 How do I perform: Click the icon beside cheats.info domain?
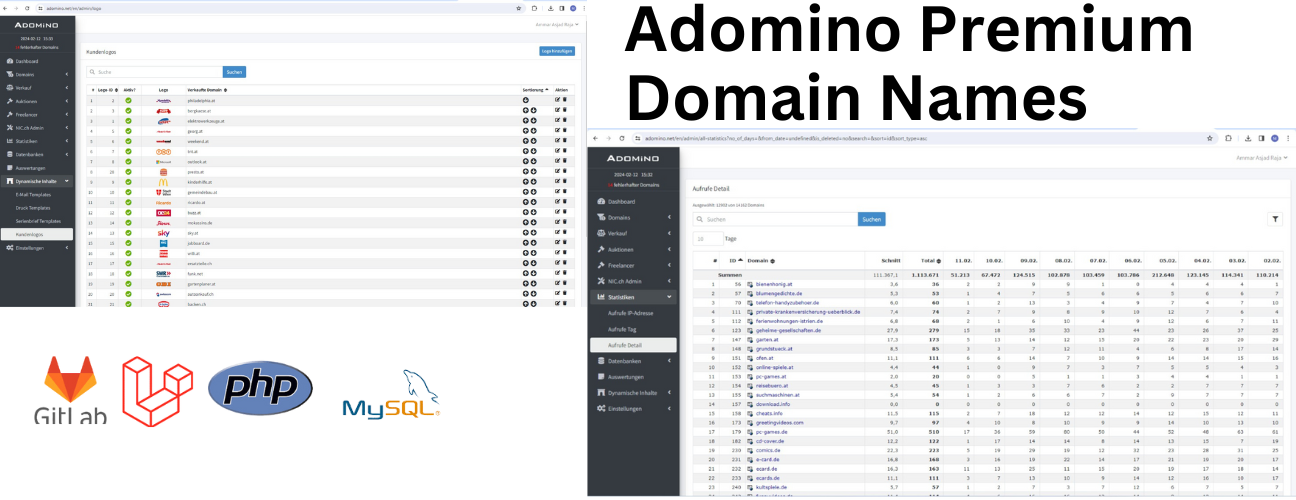[749, 413]
